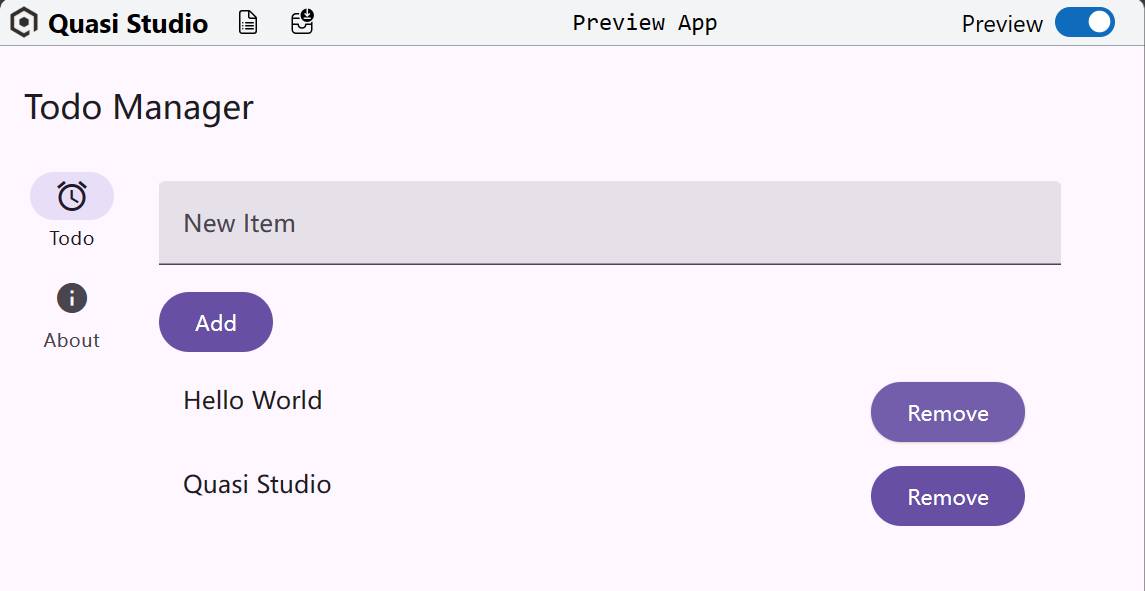The height and width of the screenshot is (591, 1145).
Task: Select the Quasi Studio list entry text
Action: 257,484
